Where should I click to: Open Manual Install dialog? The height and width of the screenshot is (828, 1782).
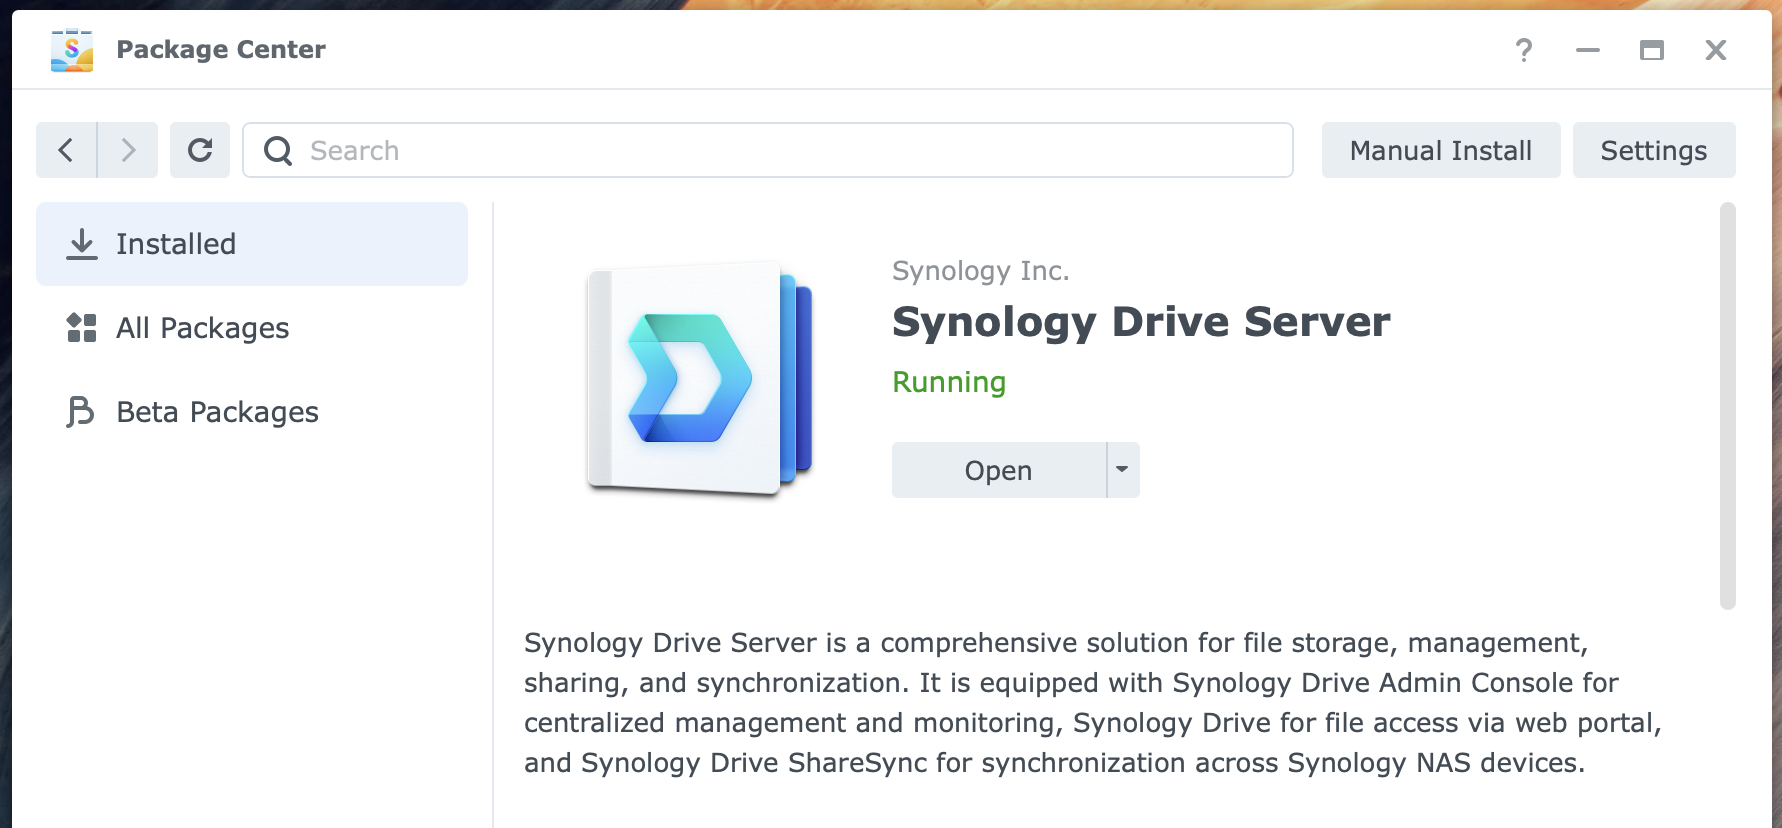click(x=1441, y=150)
